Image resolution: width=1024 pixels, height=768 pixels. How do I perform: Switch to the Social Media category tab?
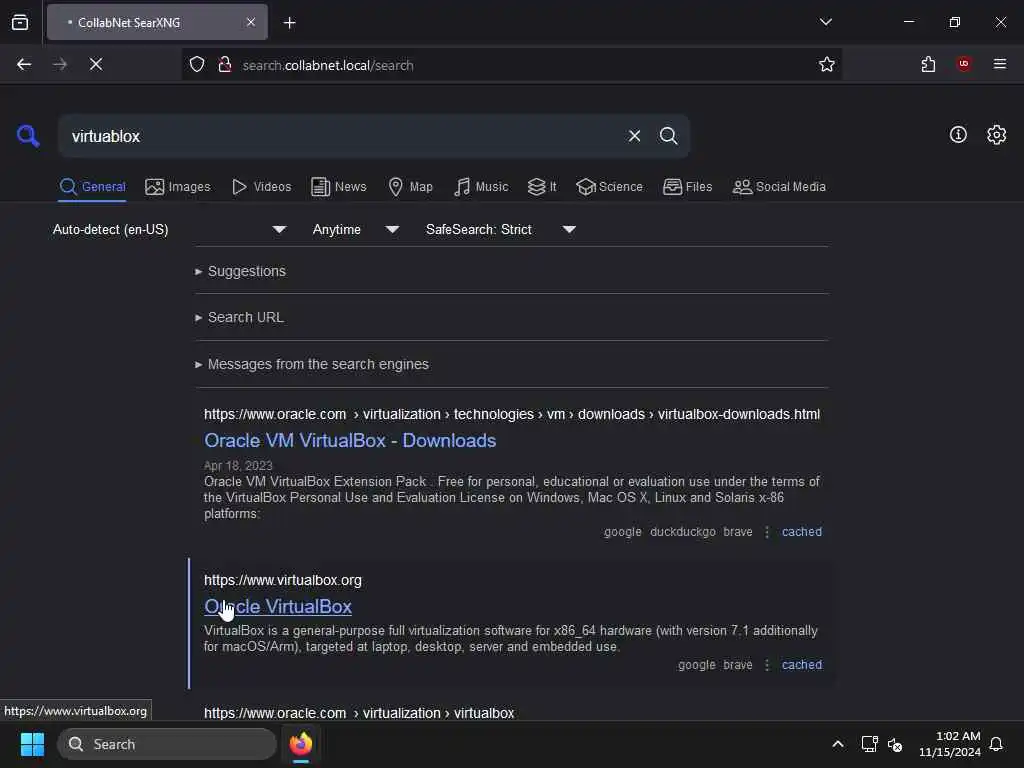click(x=779, y=187)
